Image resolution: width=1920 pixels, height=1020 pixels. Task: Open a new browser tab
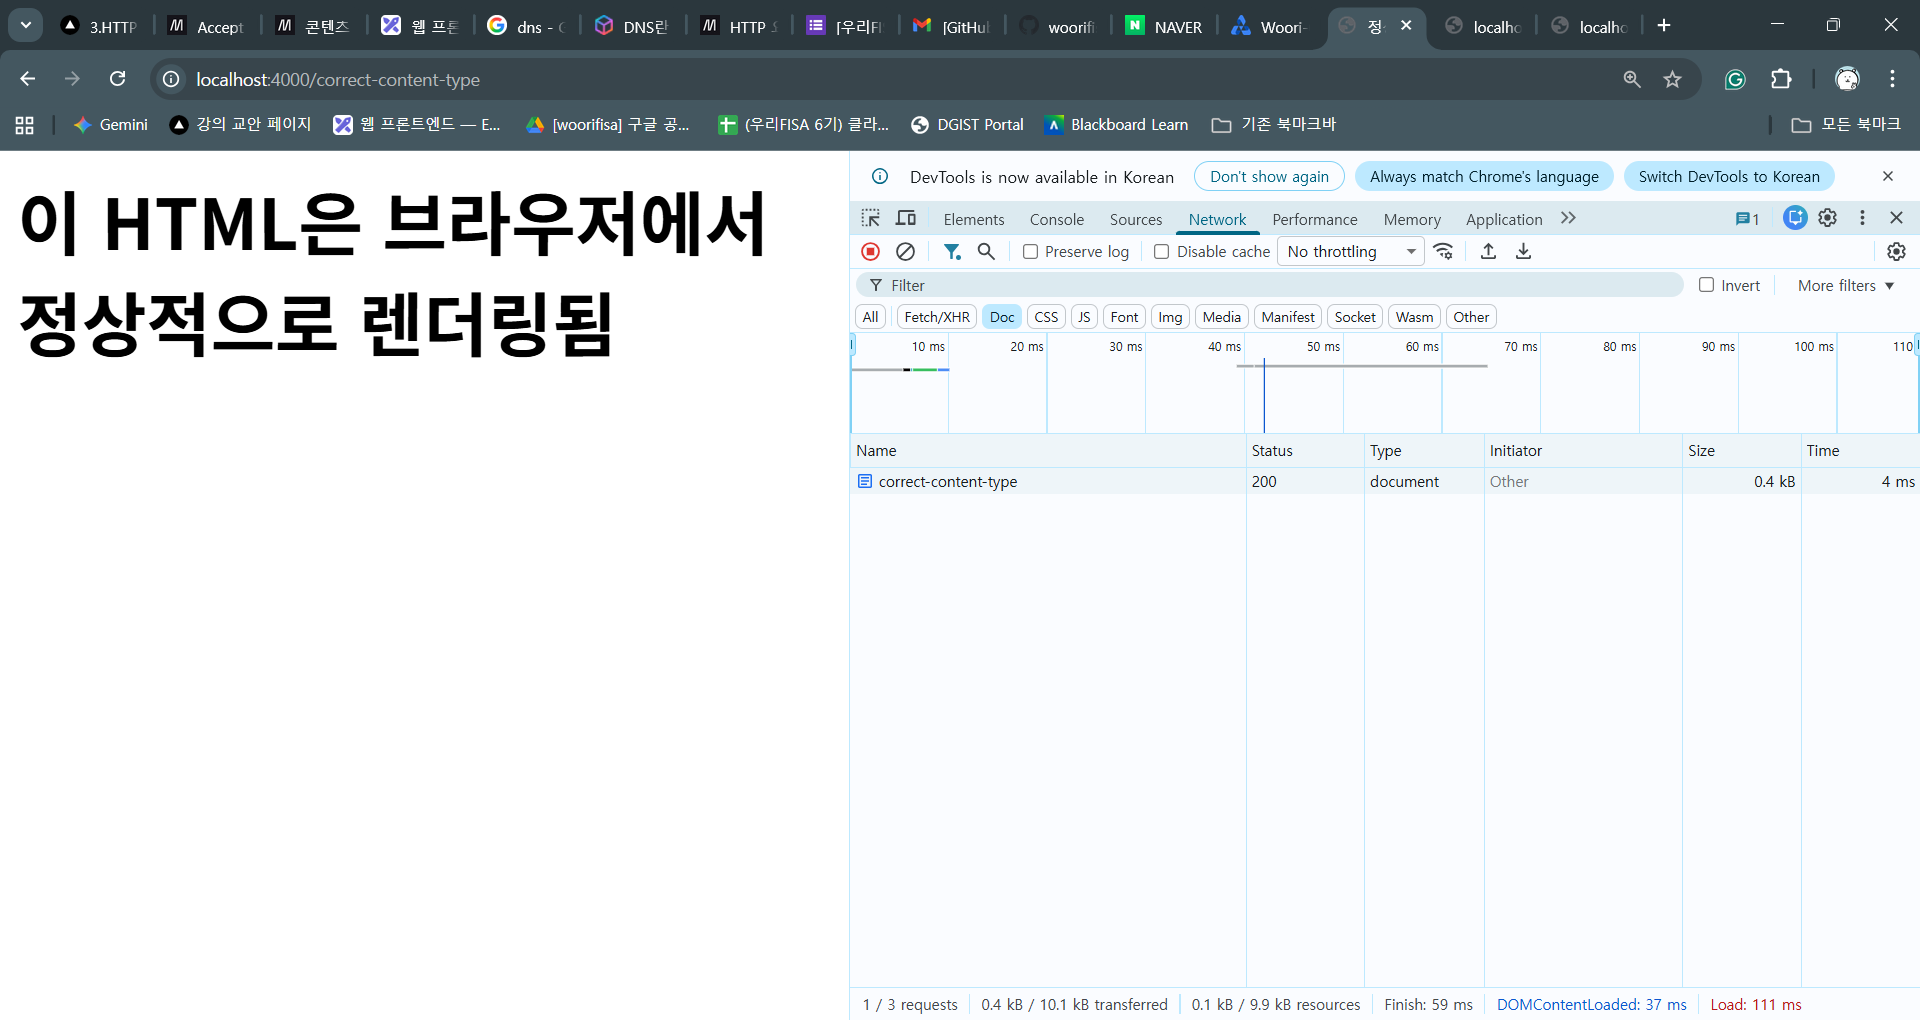click(1664, 25)
